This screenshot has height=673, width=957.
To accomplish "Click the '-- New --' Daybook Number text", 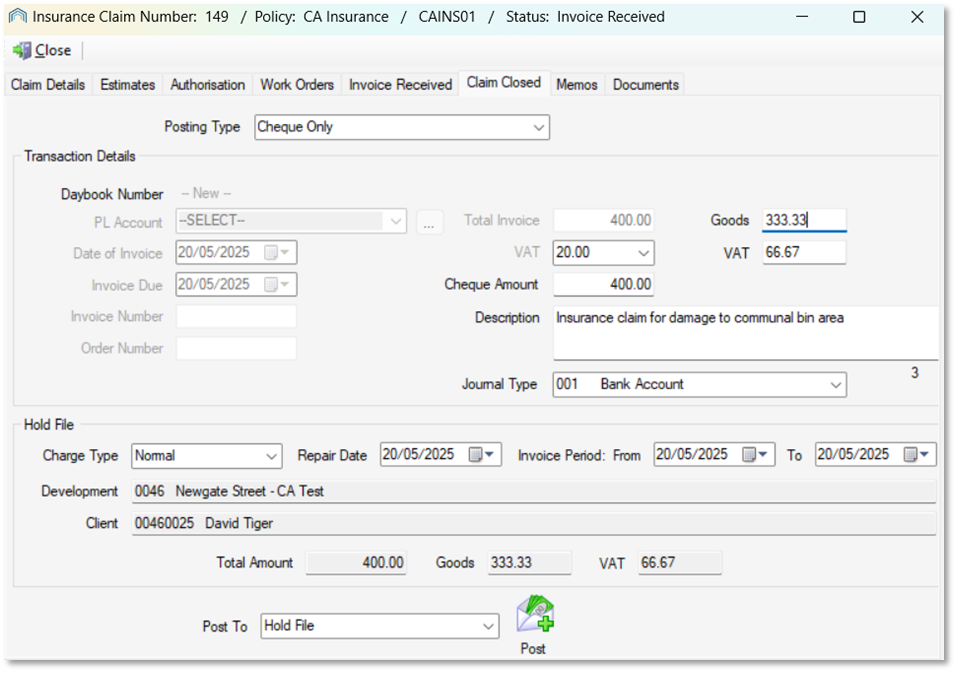I will coord(206,193).
